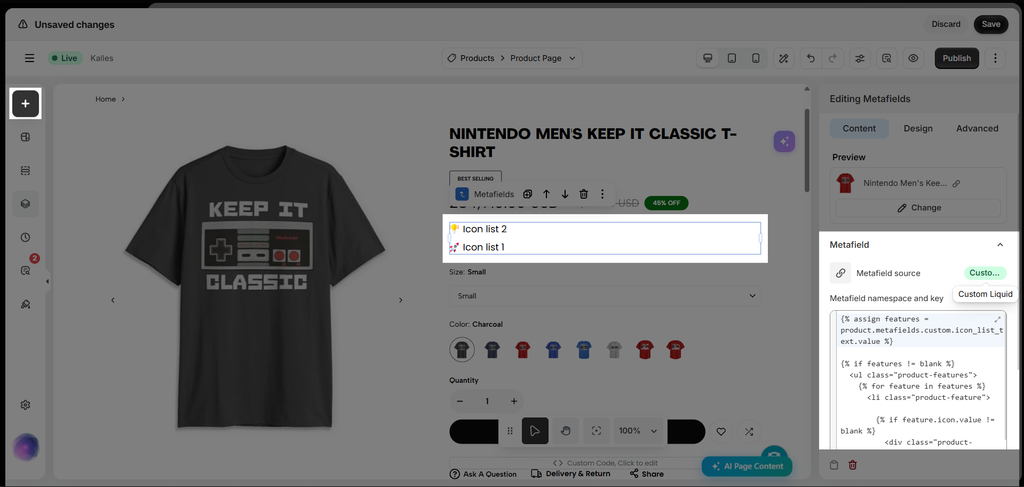
Task: Select the gray shirt color swatch
Action: pos(615,350)
